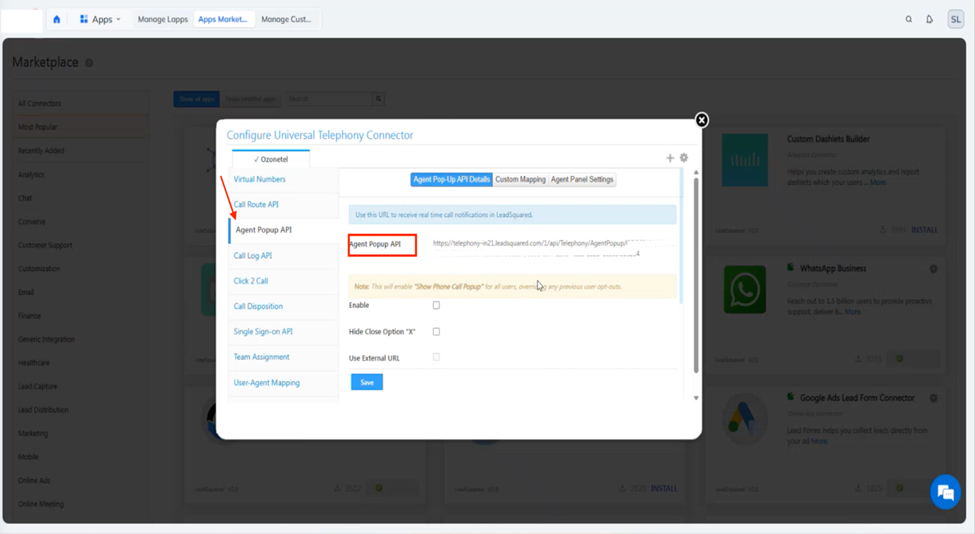Image resolution: width=975 pixels, height=534 pixels.
Task: Open Virtual Numbers section
Action: pos(259,179)
